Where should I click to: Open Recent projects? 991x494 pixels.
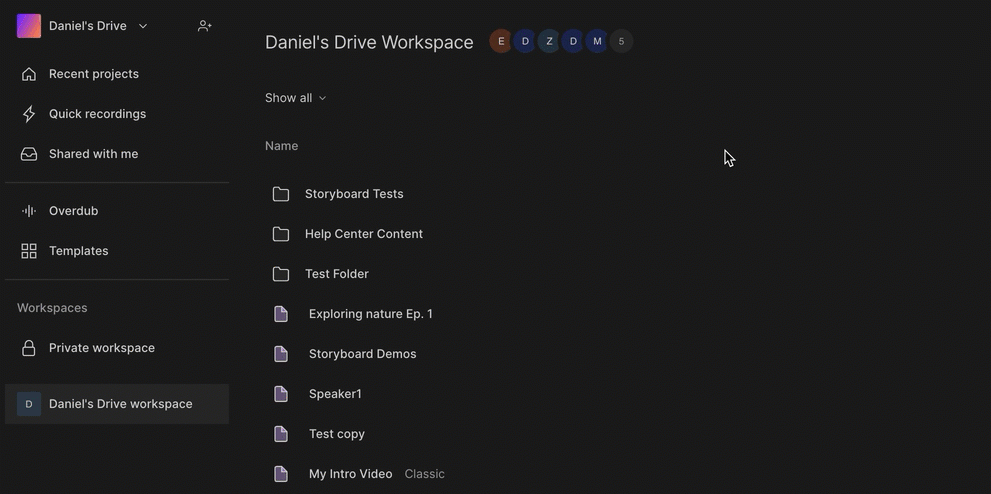pos(94,74)
